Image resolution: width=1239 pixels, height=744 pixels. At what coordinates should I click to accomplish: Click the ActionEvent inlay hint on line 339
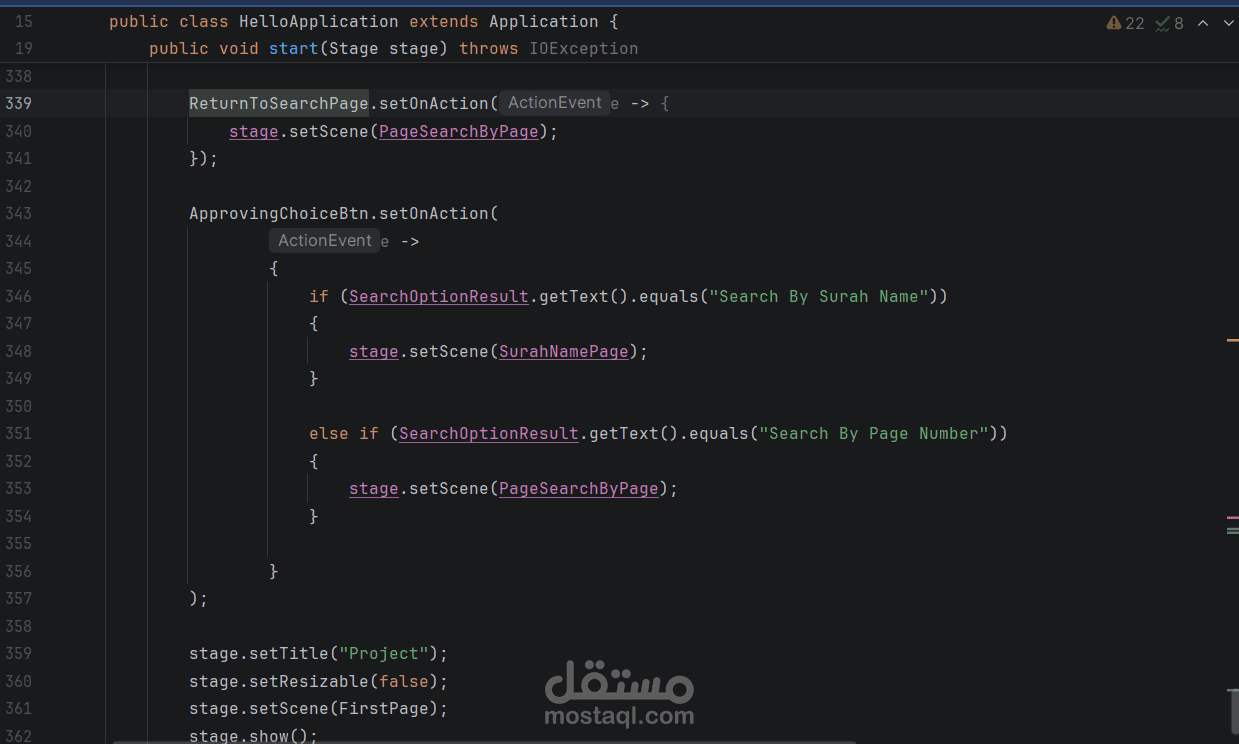point(554,102)
